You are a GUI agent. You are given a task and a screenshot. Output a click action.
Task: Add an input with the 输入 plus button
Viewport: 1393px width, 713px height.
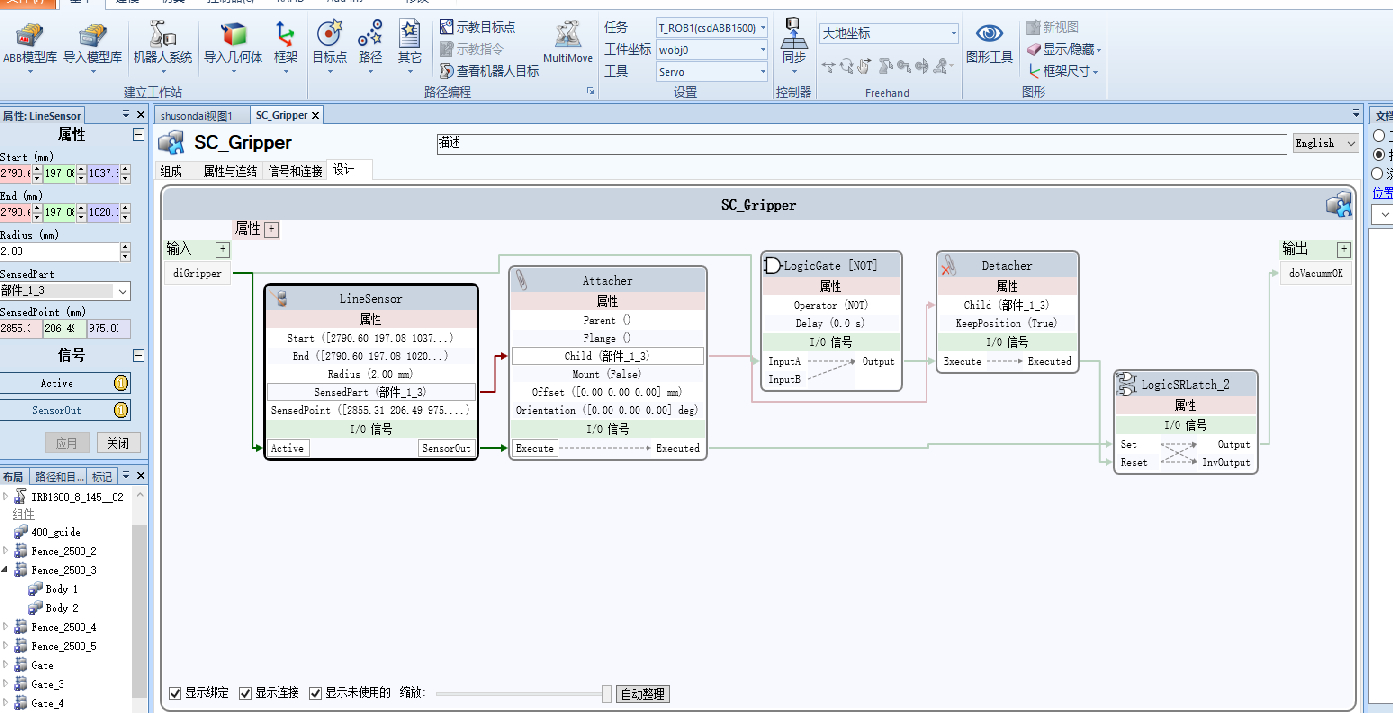(x=223, y=249)
